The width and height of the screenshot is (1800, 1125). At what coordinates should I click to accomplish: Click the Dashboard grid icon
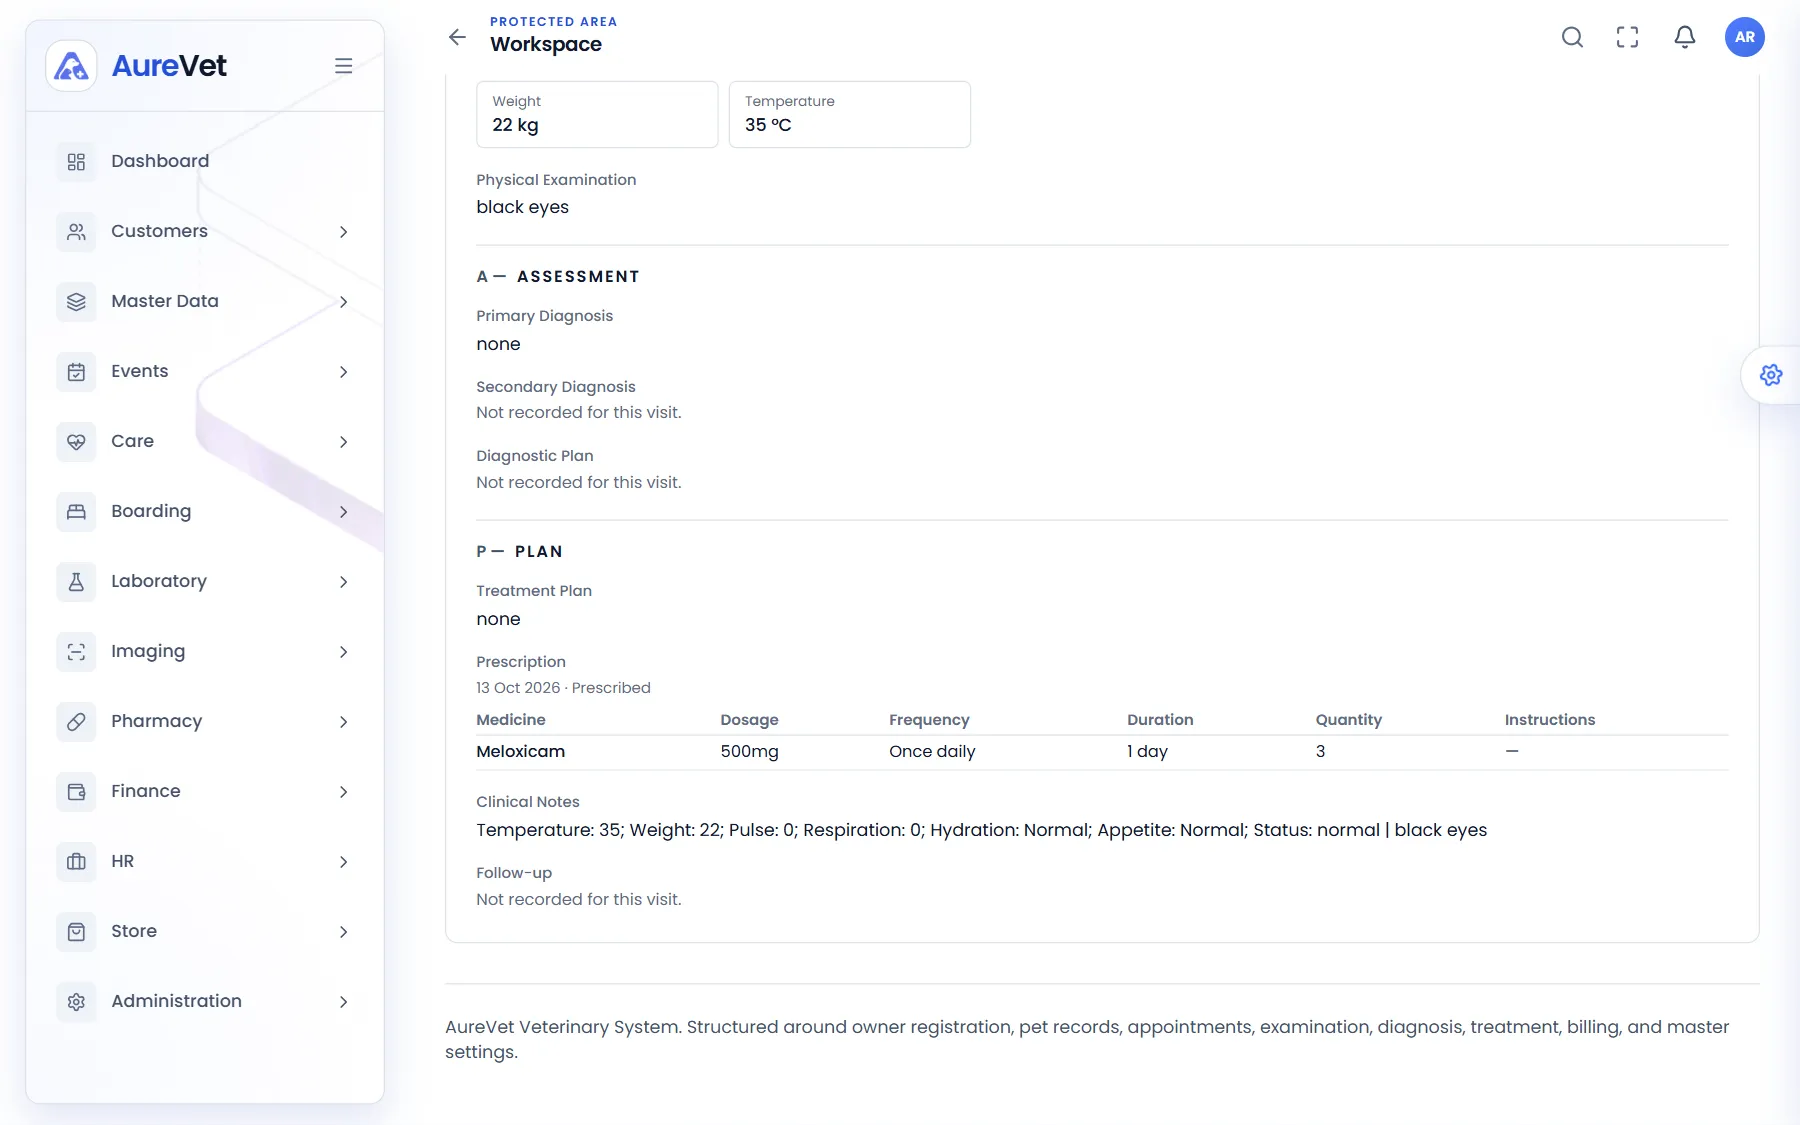(x=76, y=162)
